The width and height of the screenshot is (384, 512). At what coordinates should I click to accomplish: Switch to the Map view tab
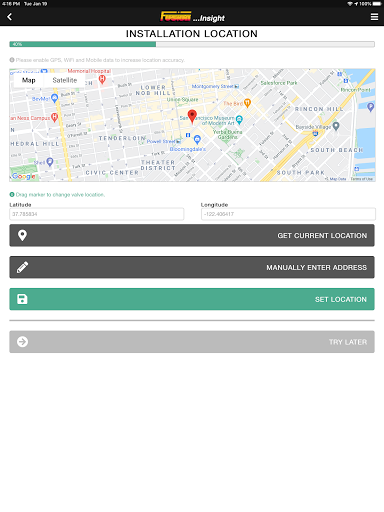click(29, 80)
